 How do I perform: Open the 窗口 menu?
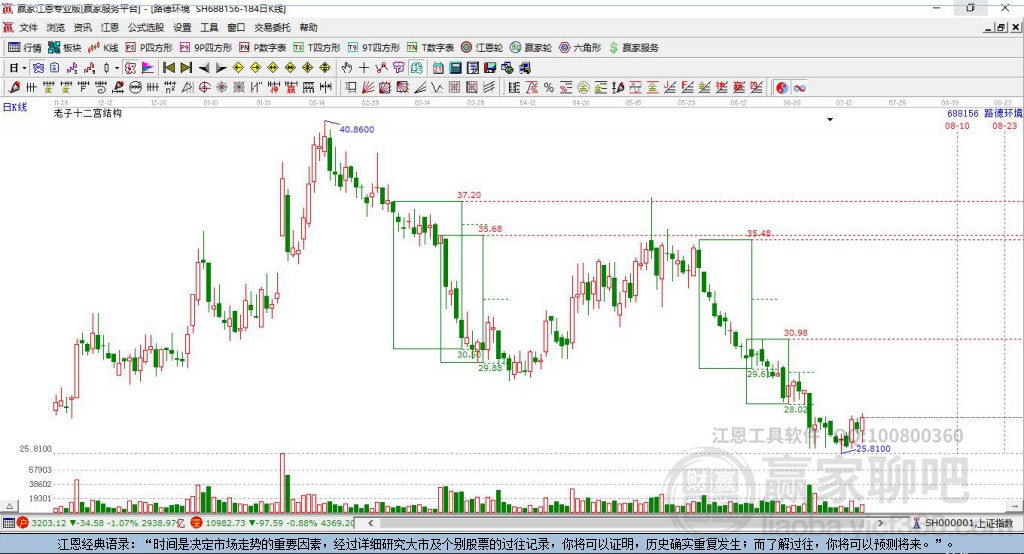click(x=236, y=27)
